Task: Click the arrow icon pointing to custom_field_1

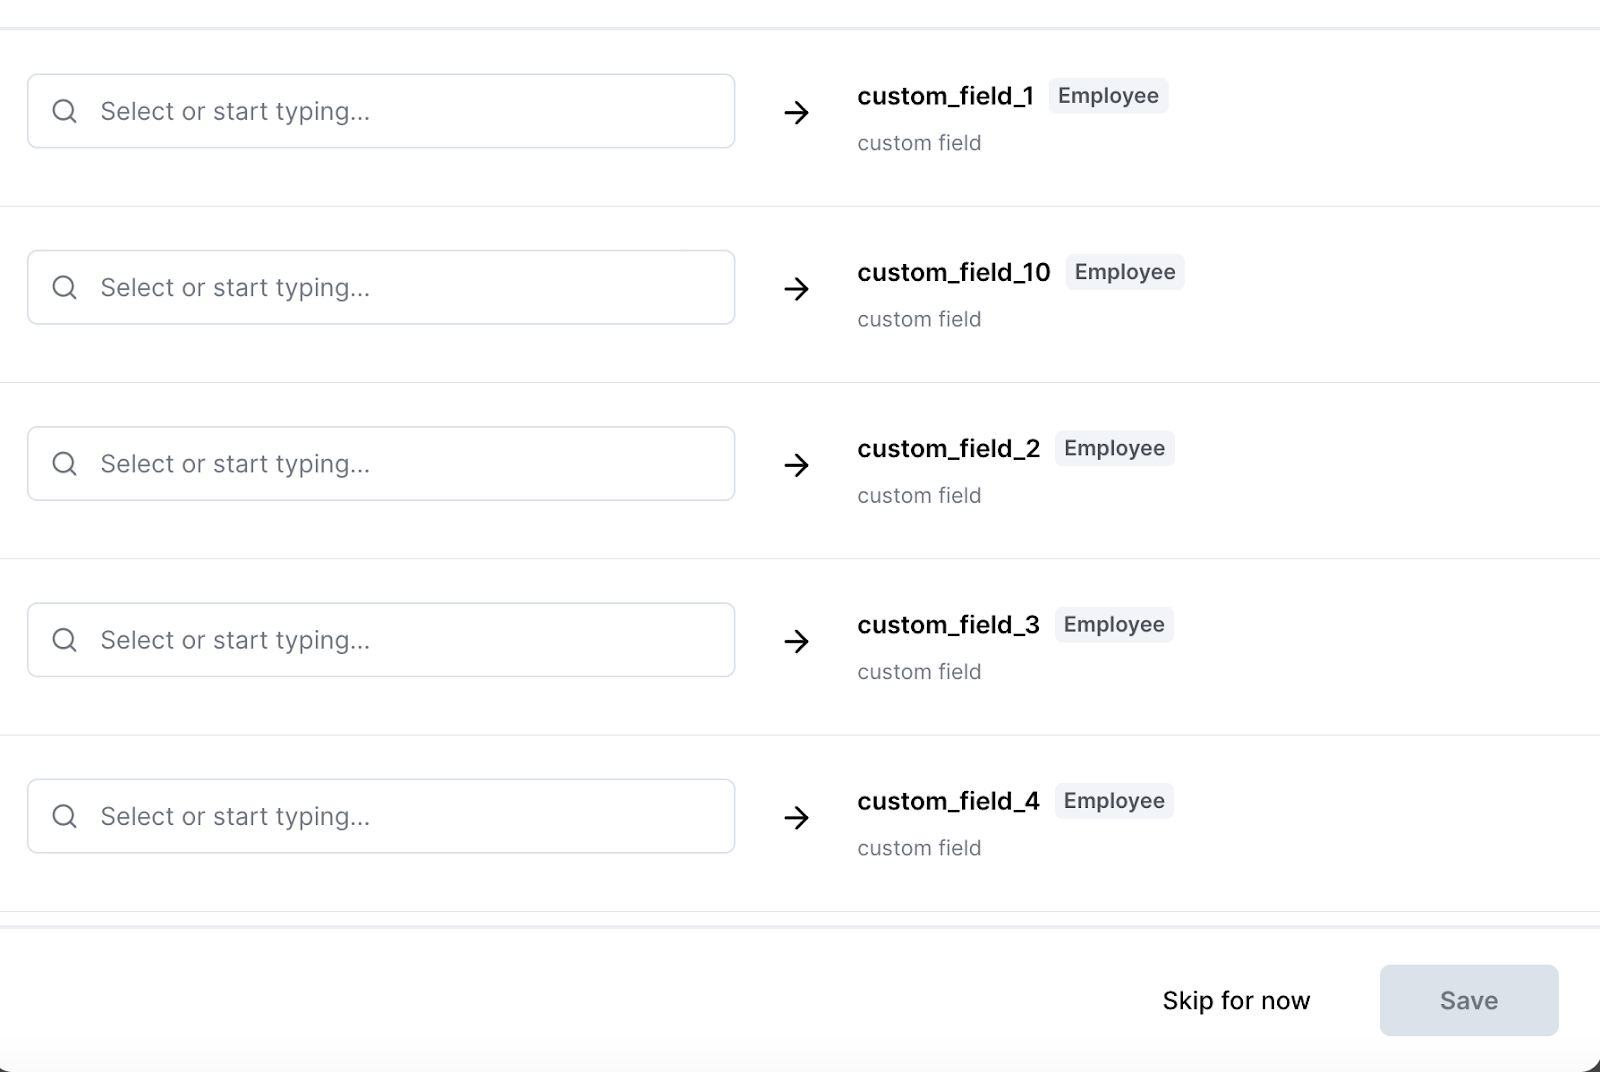Action: [x=796, y=113]
